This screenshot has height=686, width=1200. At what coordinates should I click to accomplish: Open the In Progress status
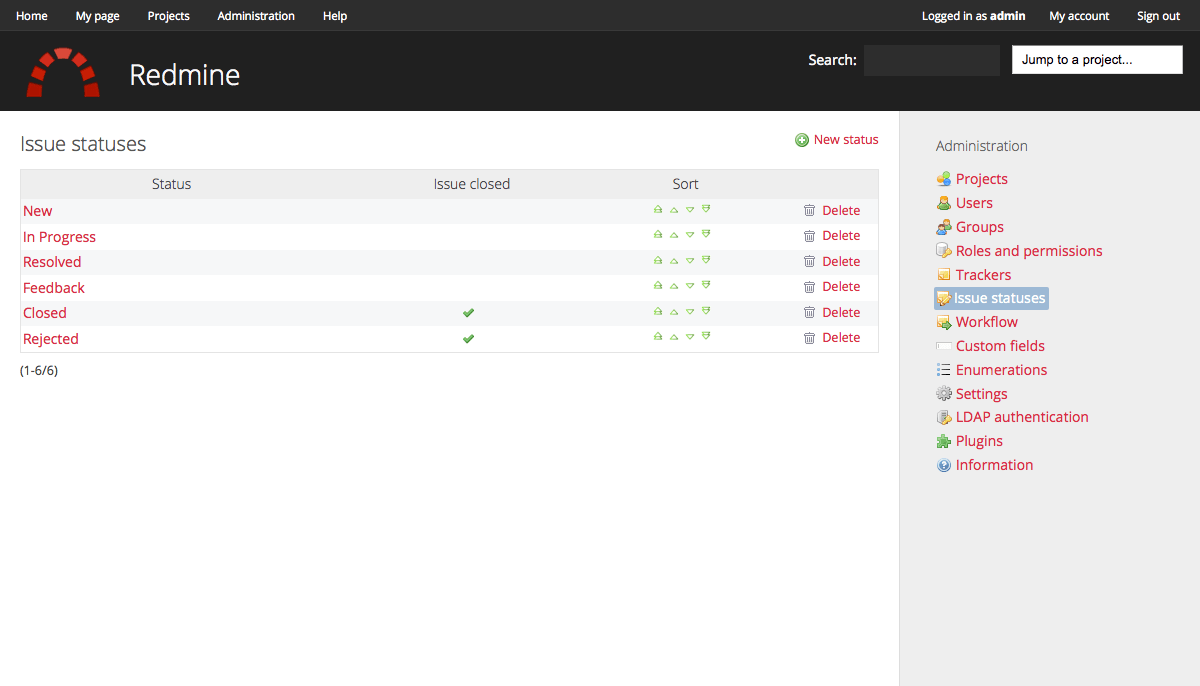pos(60,237)
